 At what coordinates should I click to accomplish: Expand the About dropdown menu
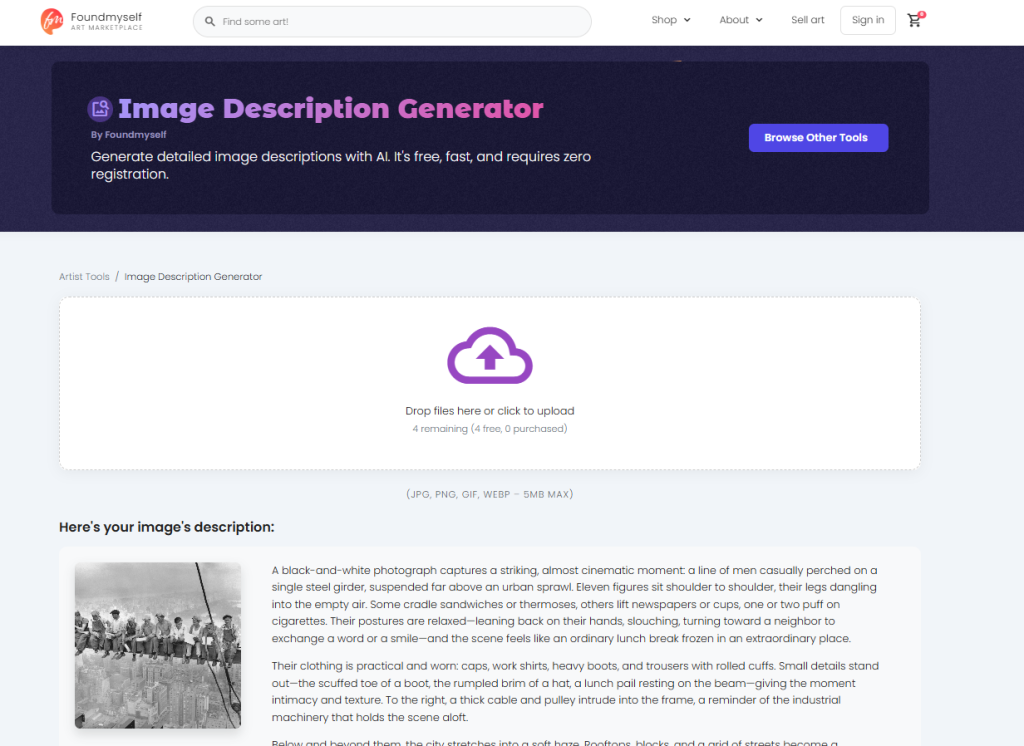[x=740, y=20]
